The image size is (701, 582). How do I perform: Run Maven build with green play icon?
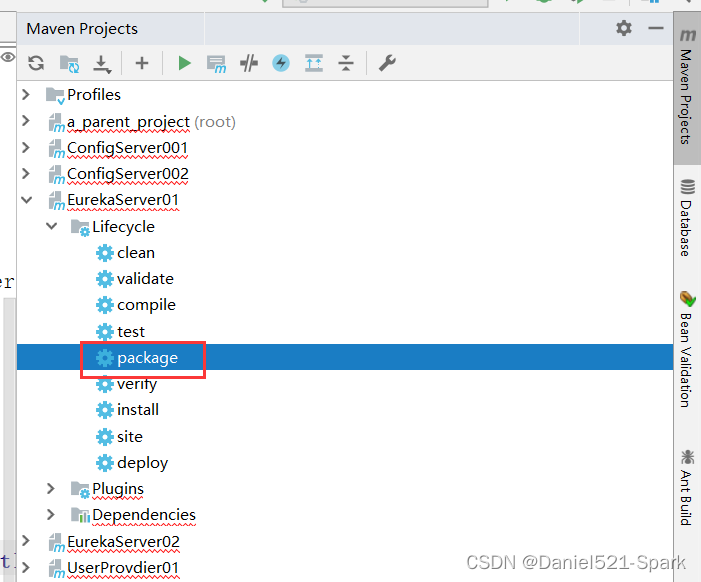pos(184,63)
